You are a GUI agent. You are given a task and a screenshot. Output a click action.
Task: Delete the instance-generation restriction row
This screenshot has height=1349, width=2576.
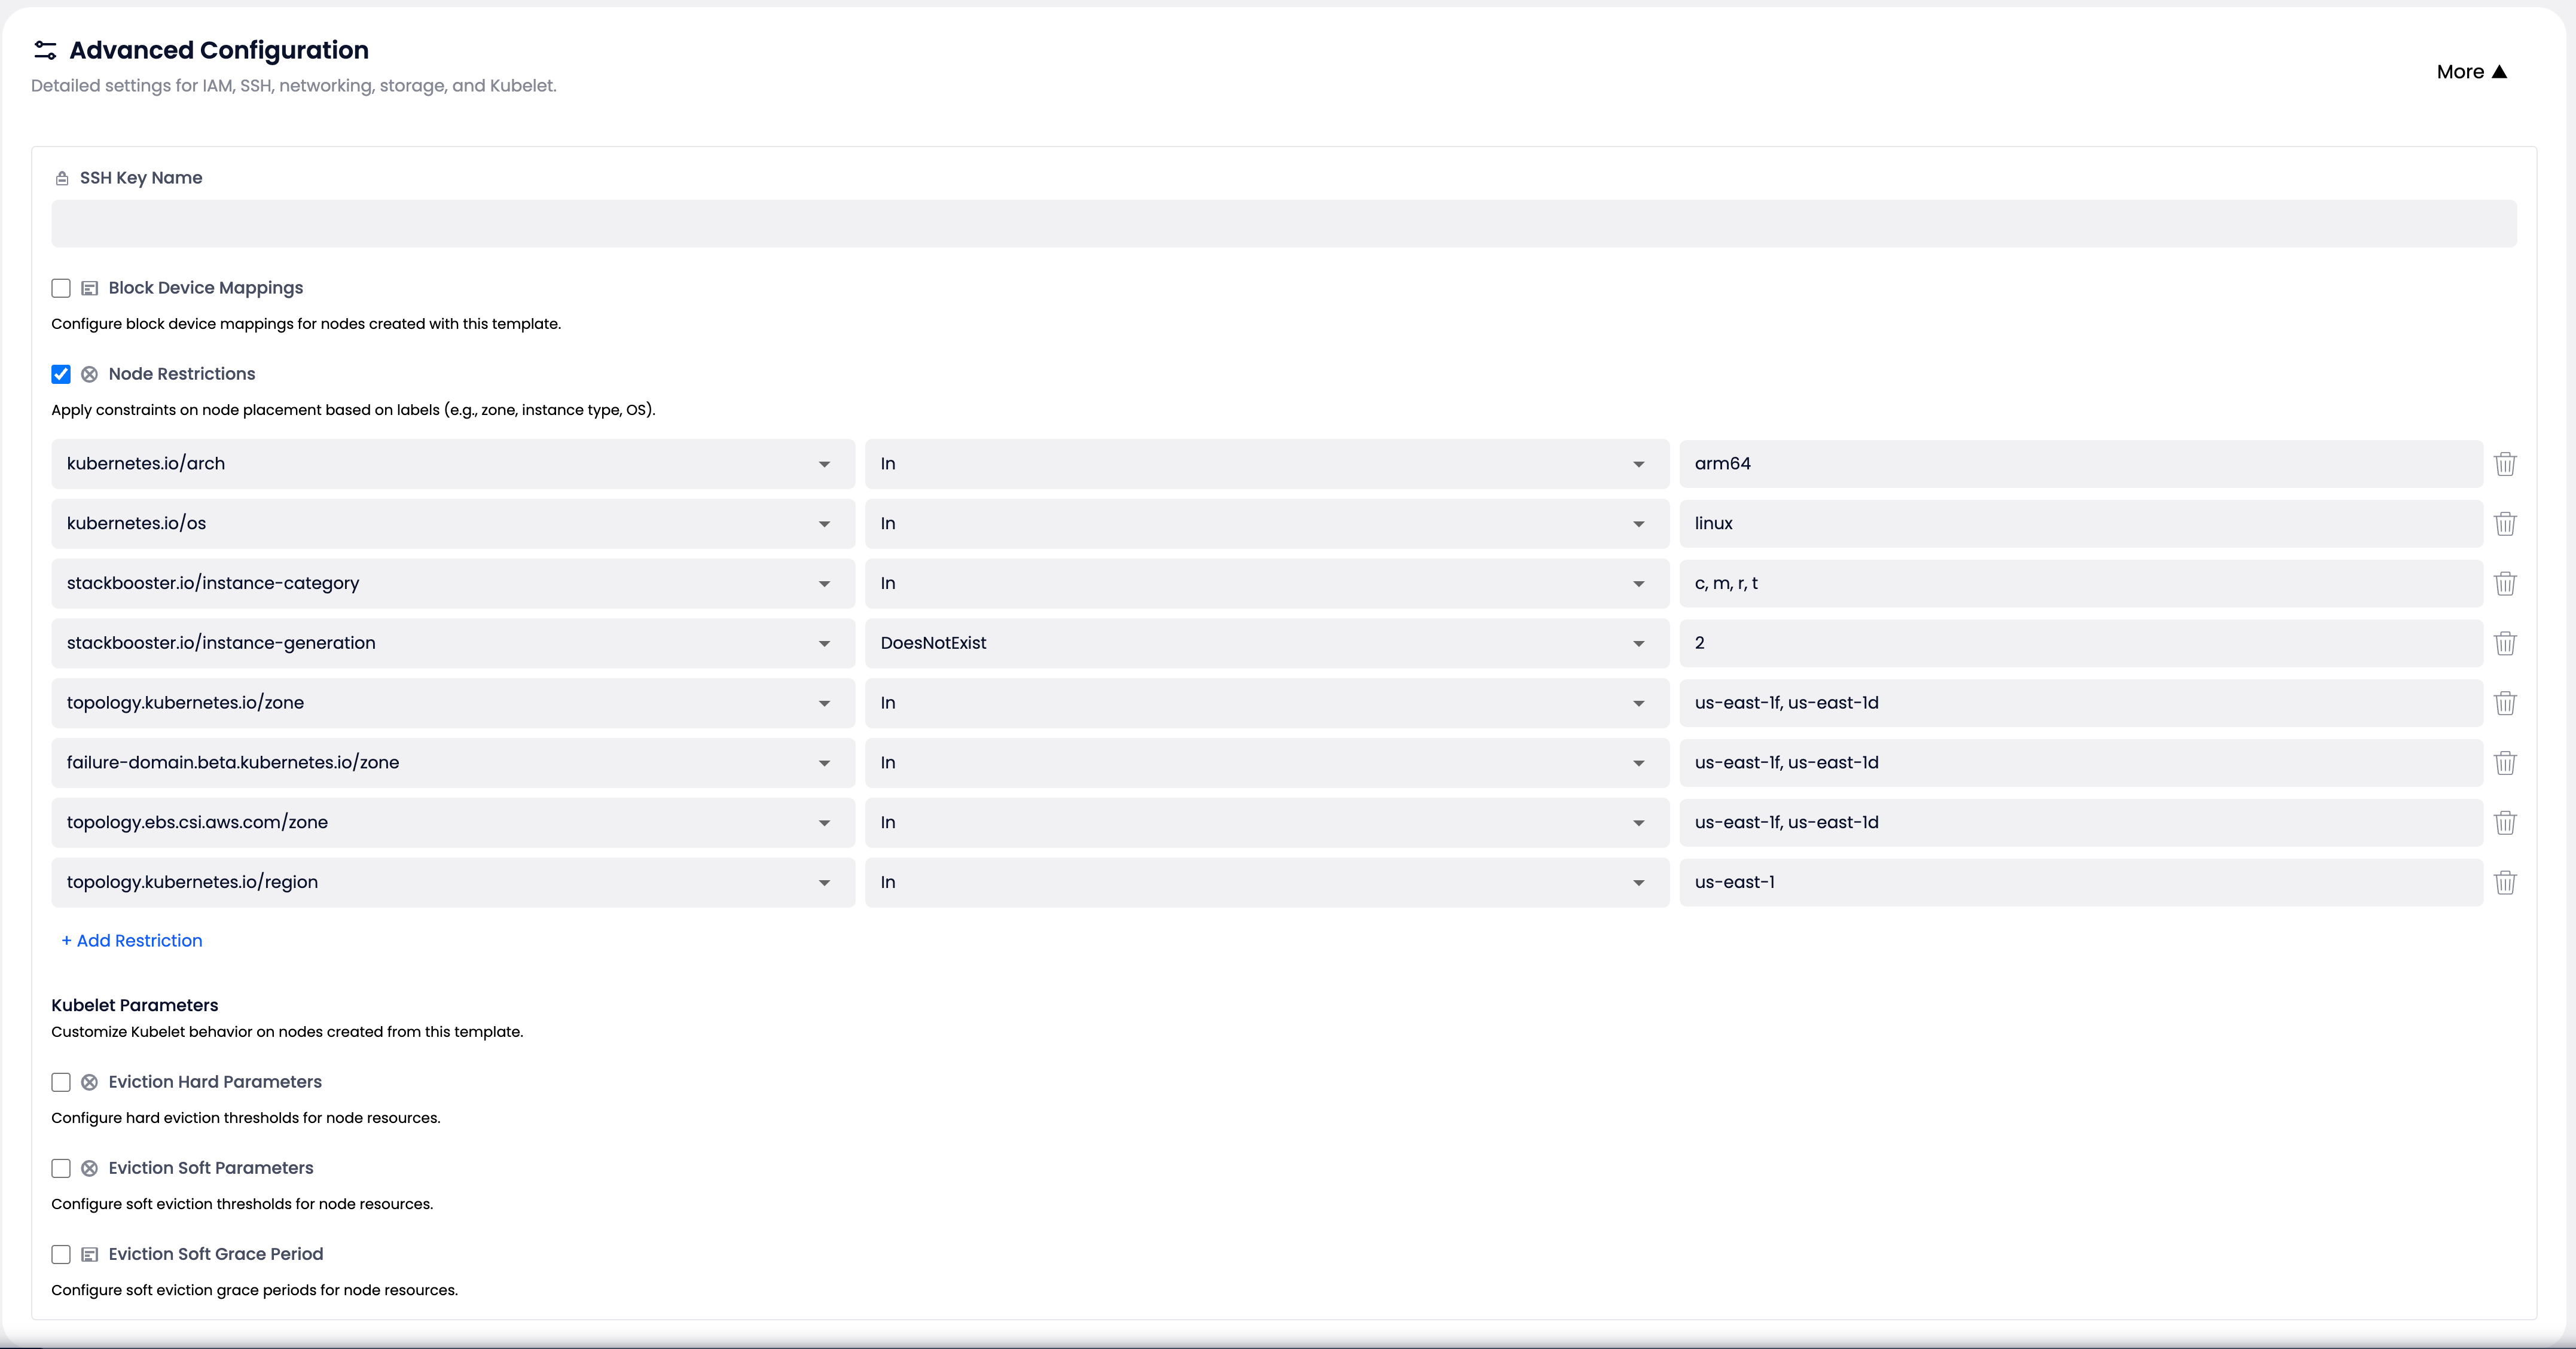(2504, 643)
